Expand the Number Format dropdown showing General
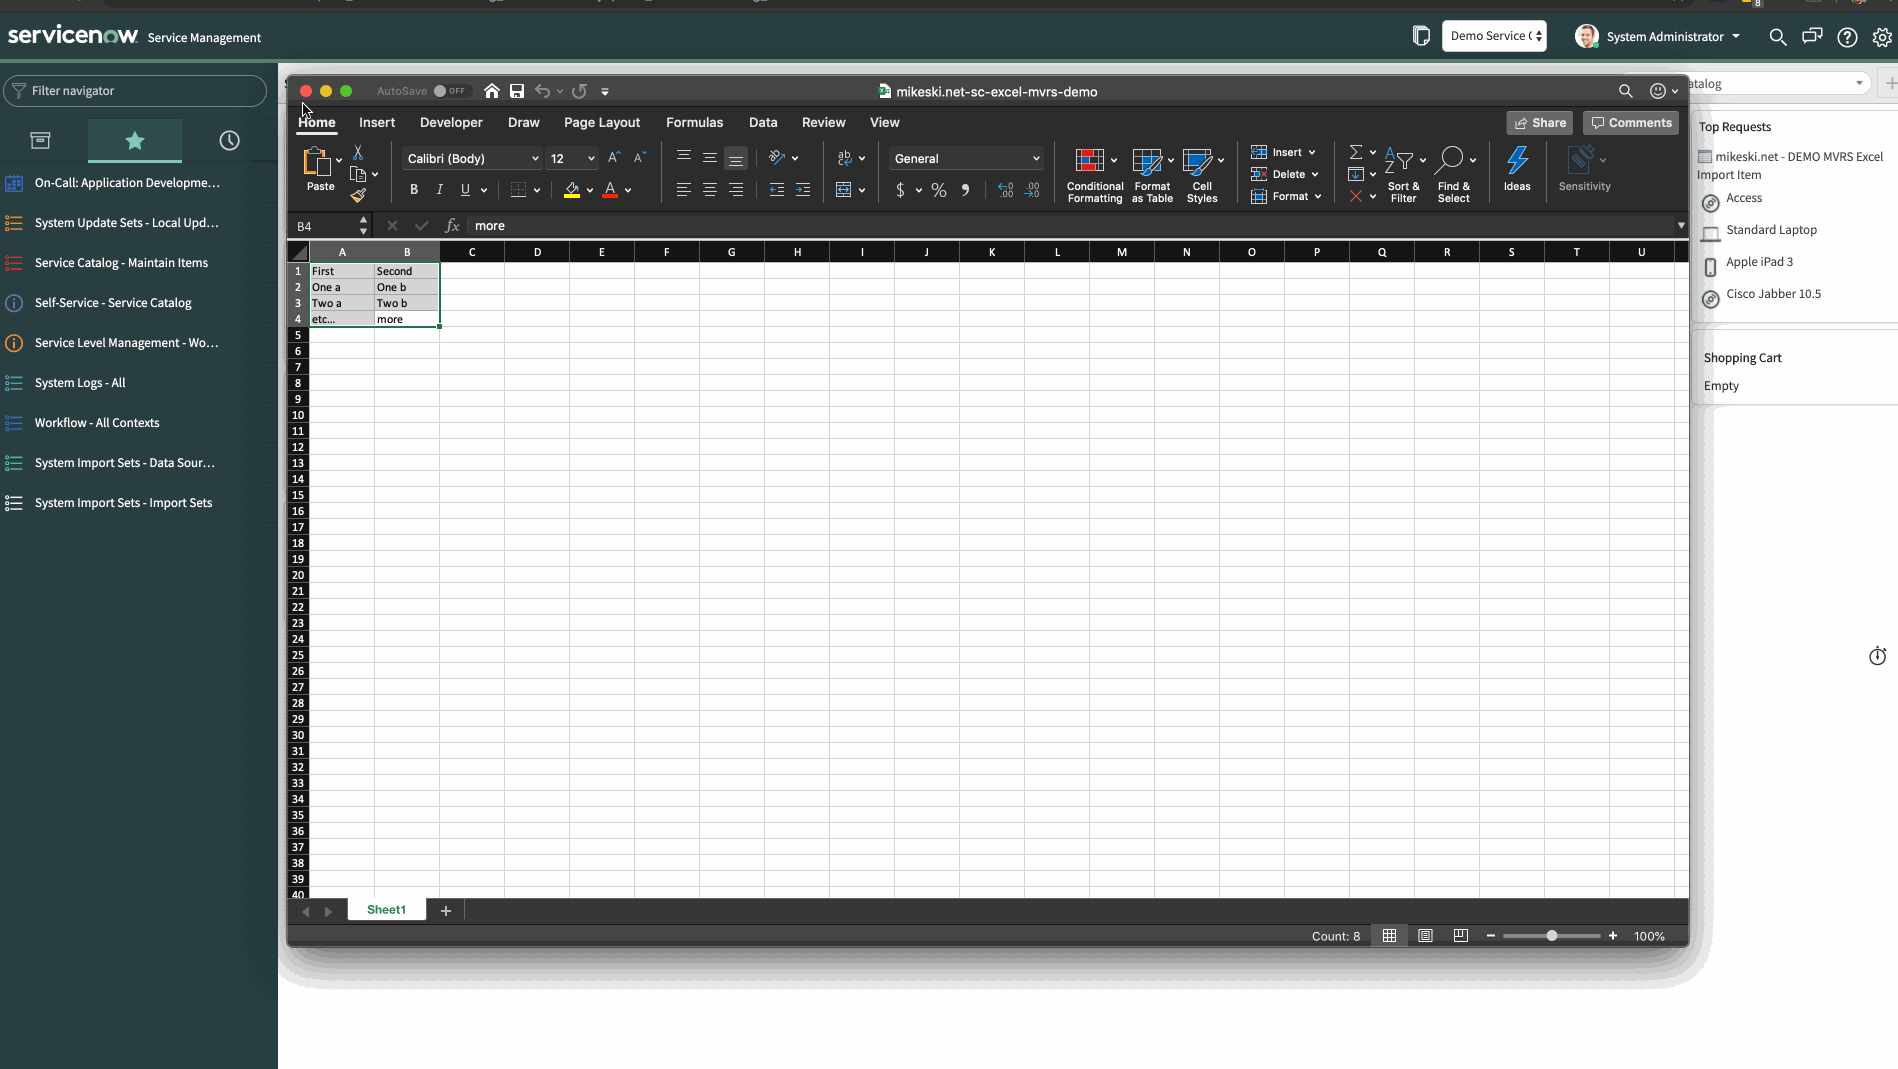 click(x=1035, y=158)
